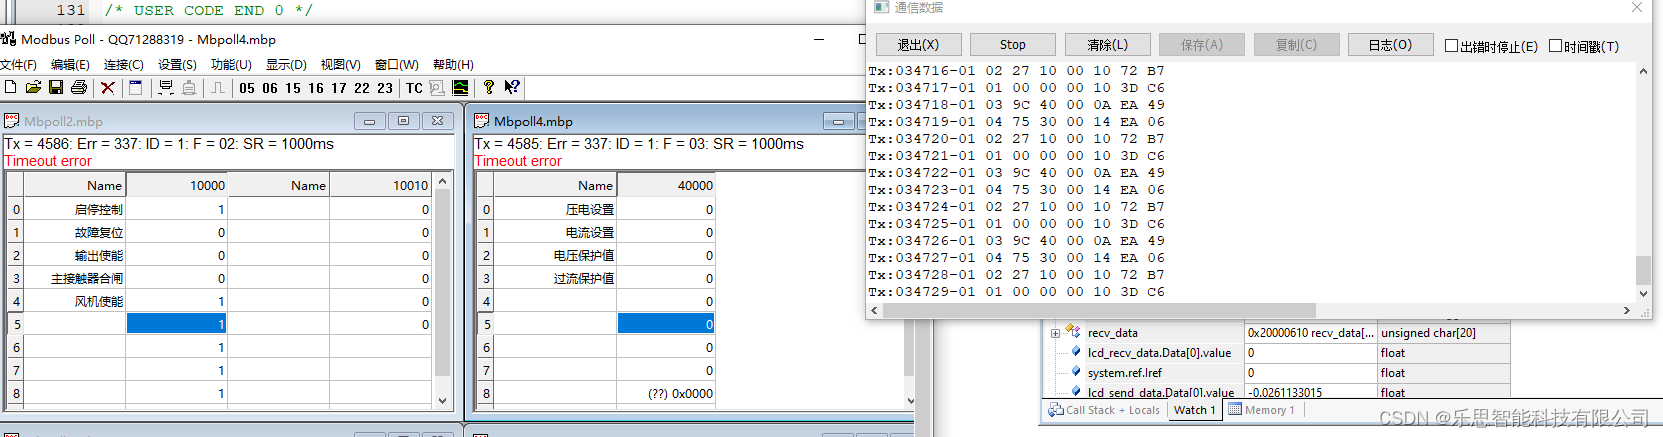Click the 40000 column header in Mbpoll4
Viewport: 1663px width, 437px height.
667,185
